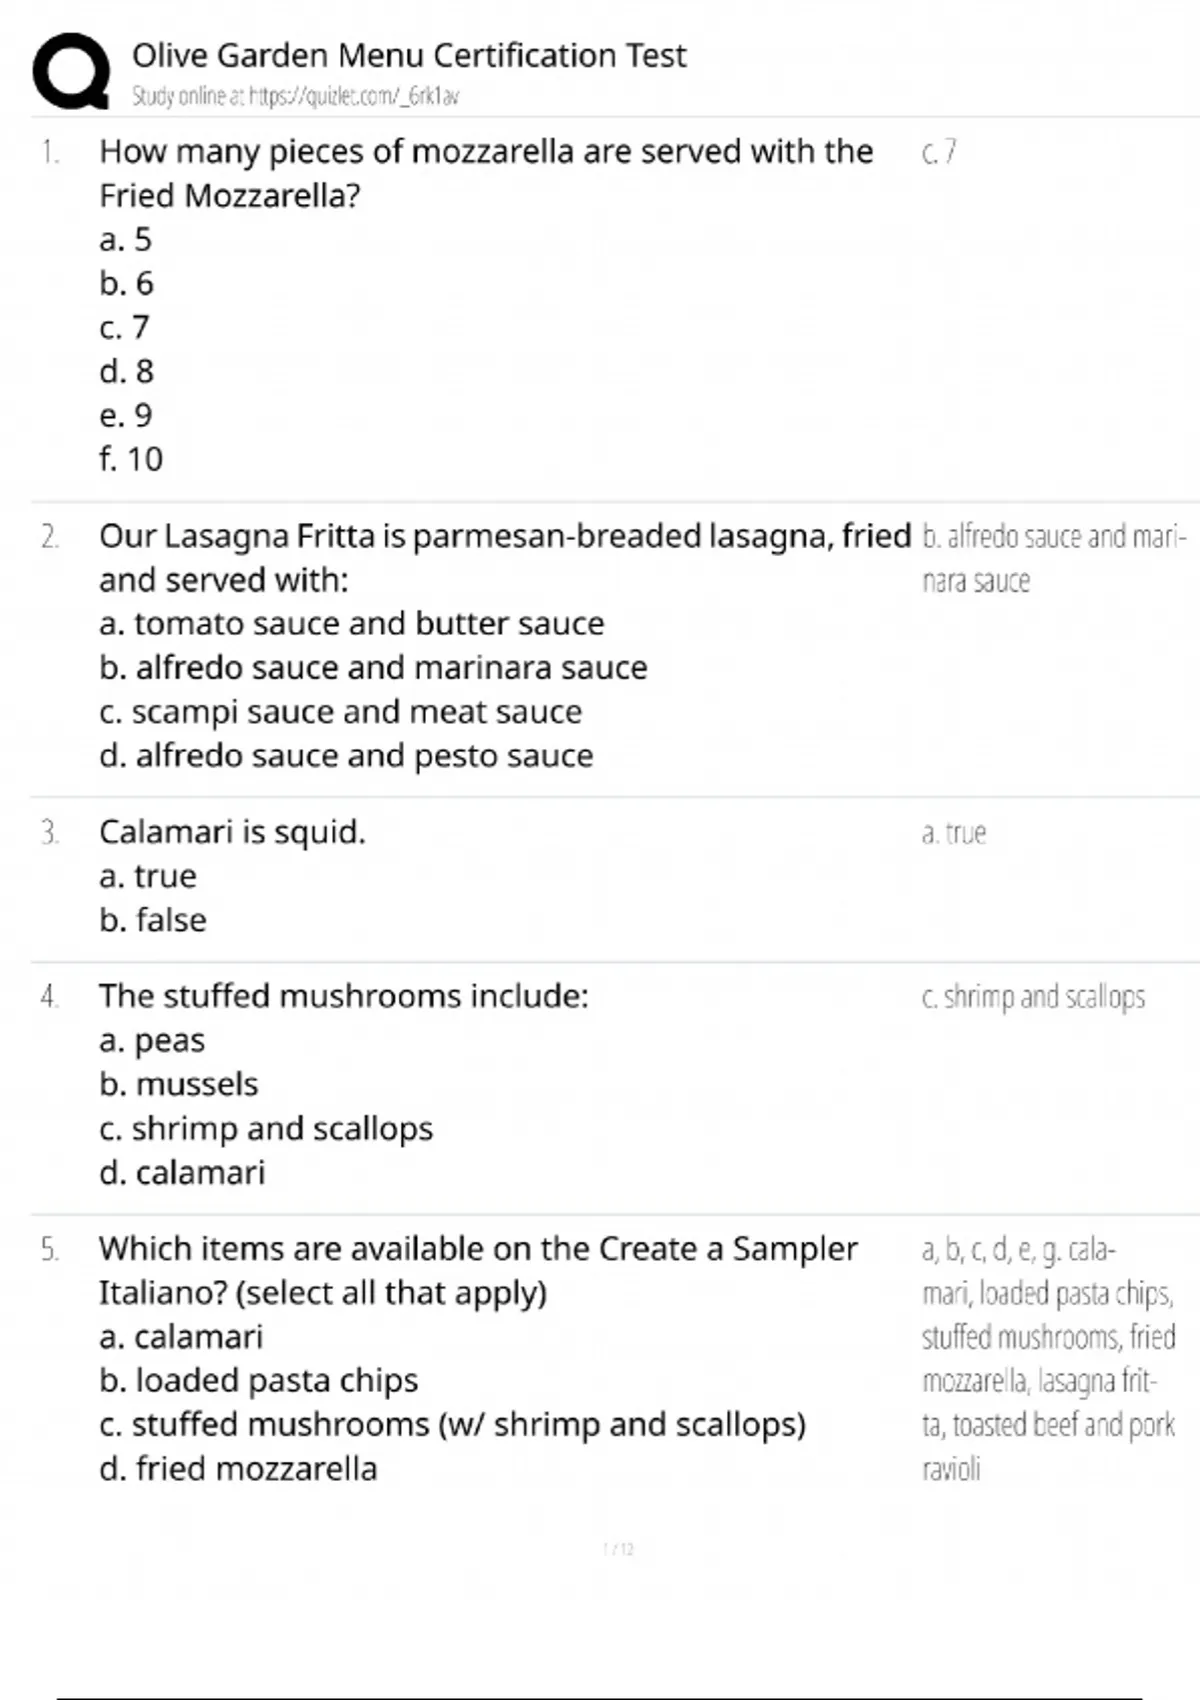Choose "a. peas" in question 4

click(x=152, y=1040)
